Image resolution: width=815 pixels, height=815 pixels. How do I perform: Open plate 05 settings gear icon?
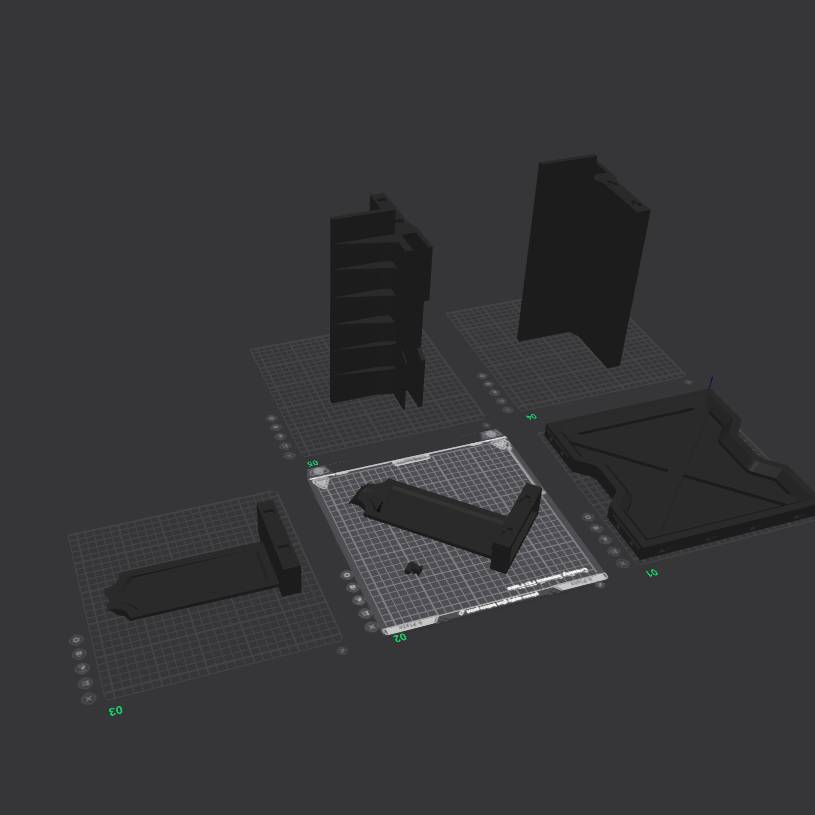[271, 418]
